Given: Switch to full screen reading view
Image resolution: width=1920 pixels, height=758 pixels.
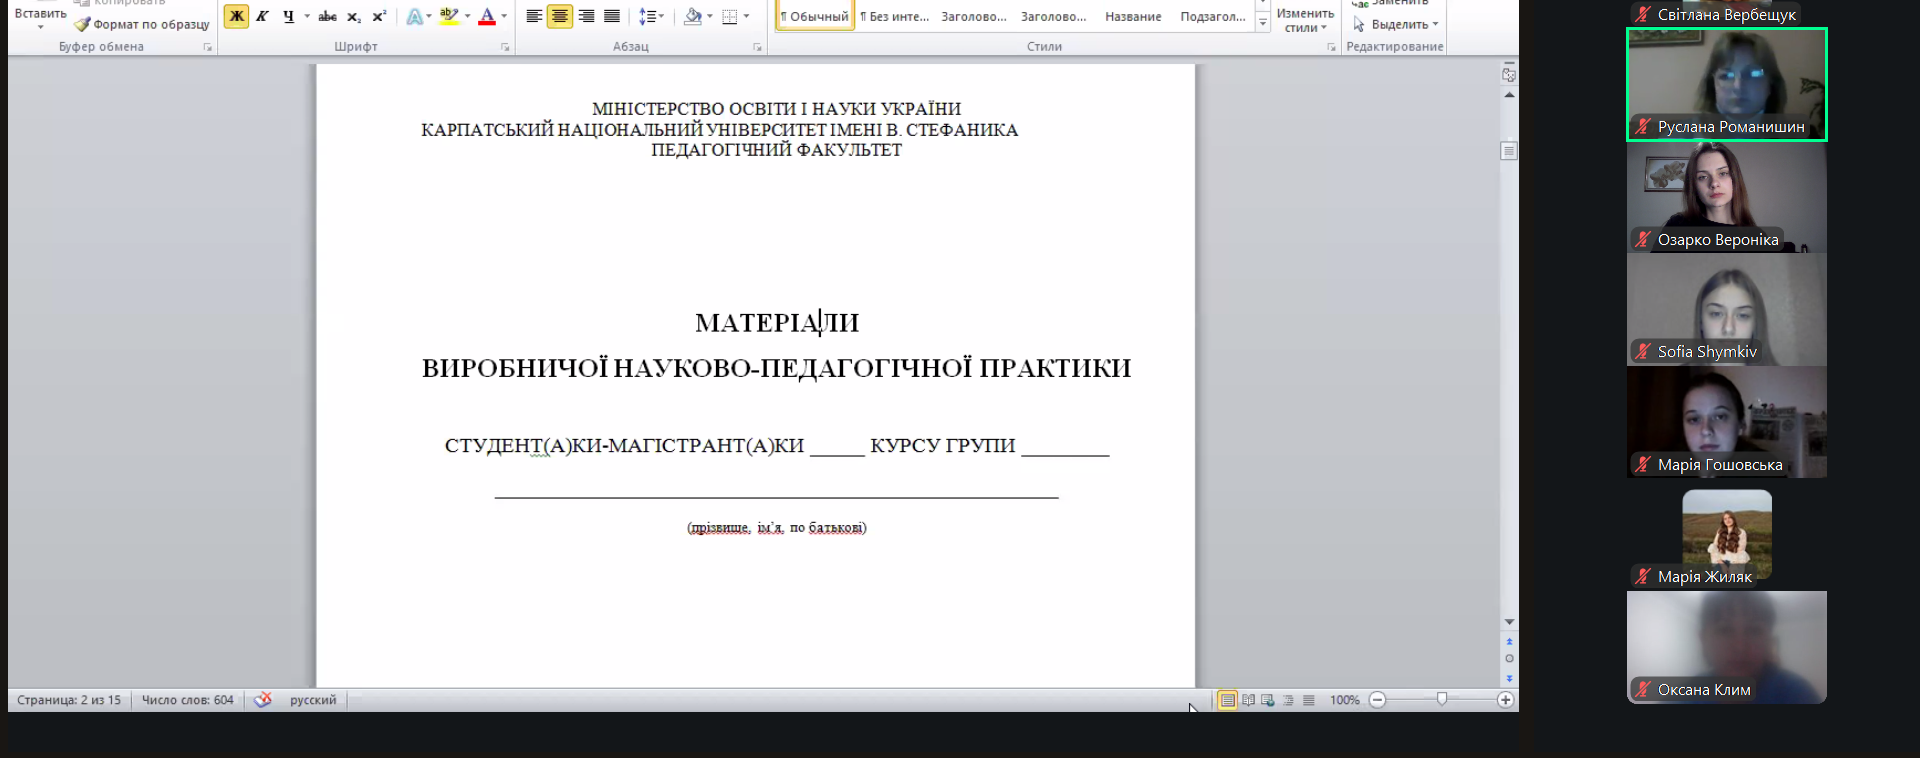Looking at the screenshot, I should [1248, 700].
